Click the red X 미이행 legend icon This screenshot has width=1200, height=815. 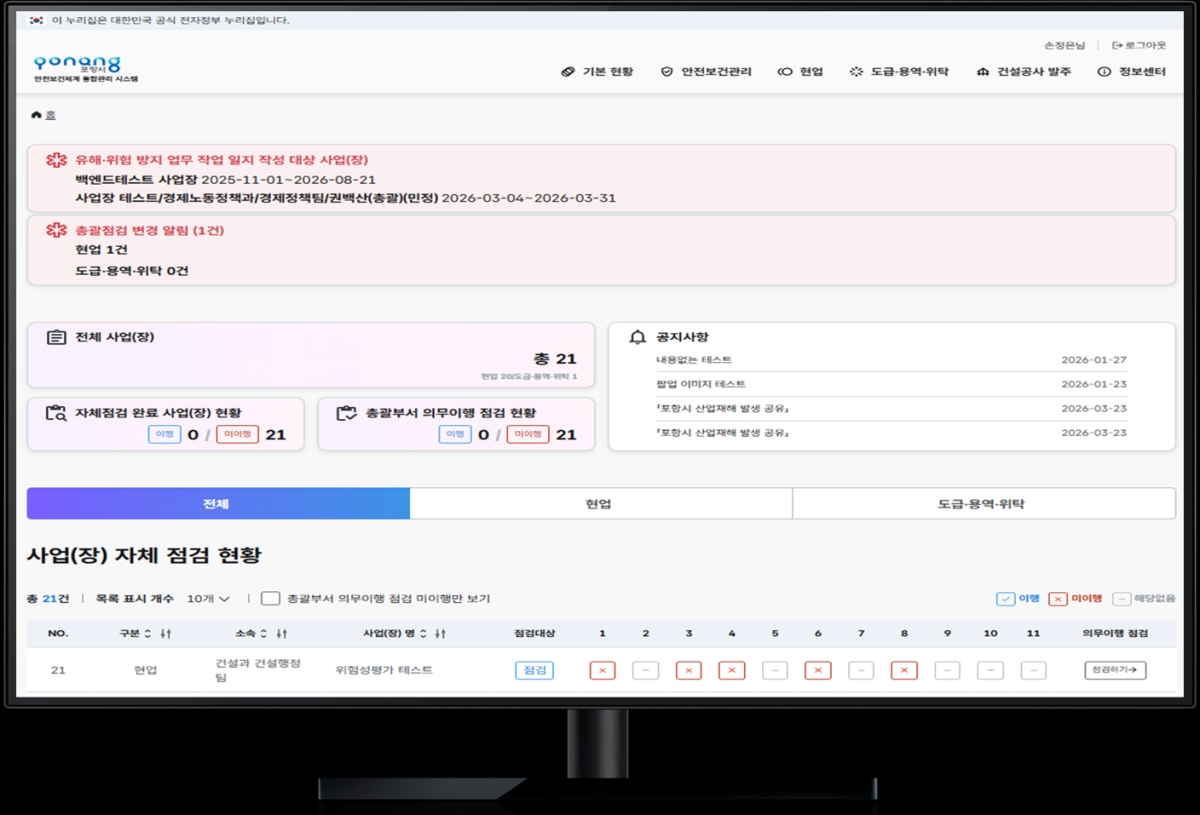pyautogui.click(x=1058, y=599)
